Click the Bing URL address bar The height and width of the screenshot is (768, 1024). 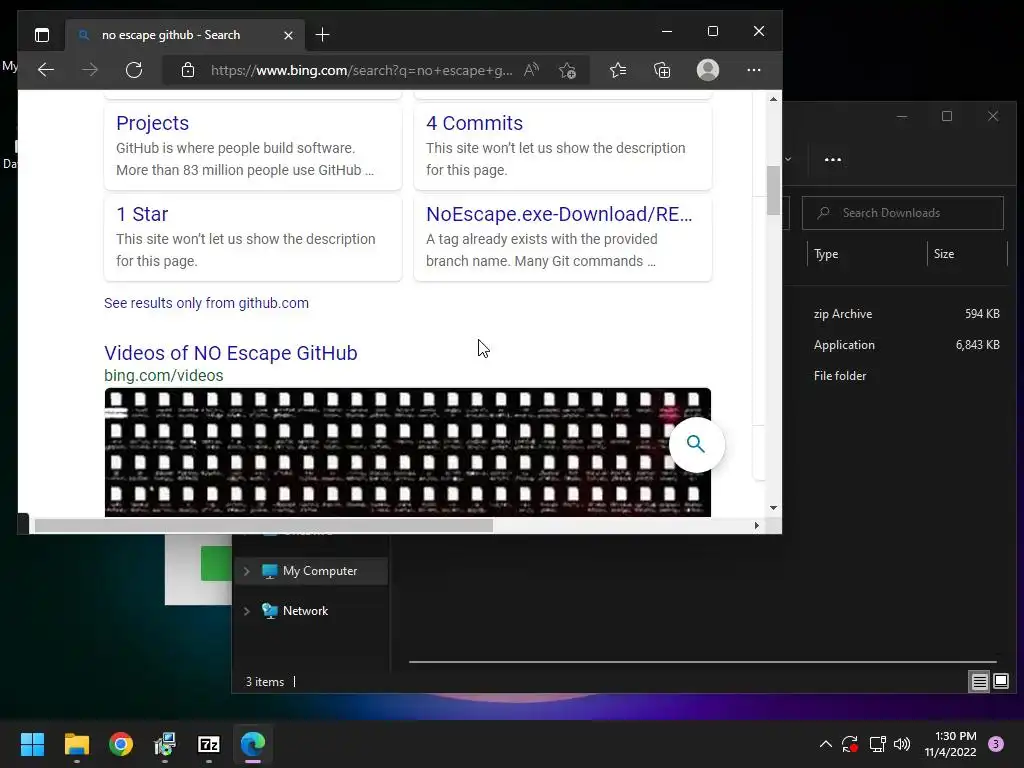(361, 70)
